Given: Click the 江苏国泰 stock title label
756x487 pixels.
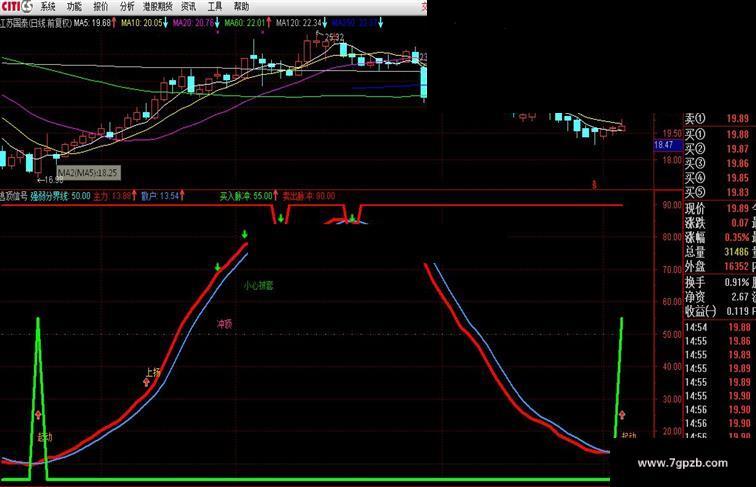Looking at the screenshot, I should [x=36, y=23].
